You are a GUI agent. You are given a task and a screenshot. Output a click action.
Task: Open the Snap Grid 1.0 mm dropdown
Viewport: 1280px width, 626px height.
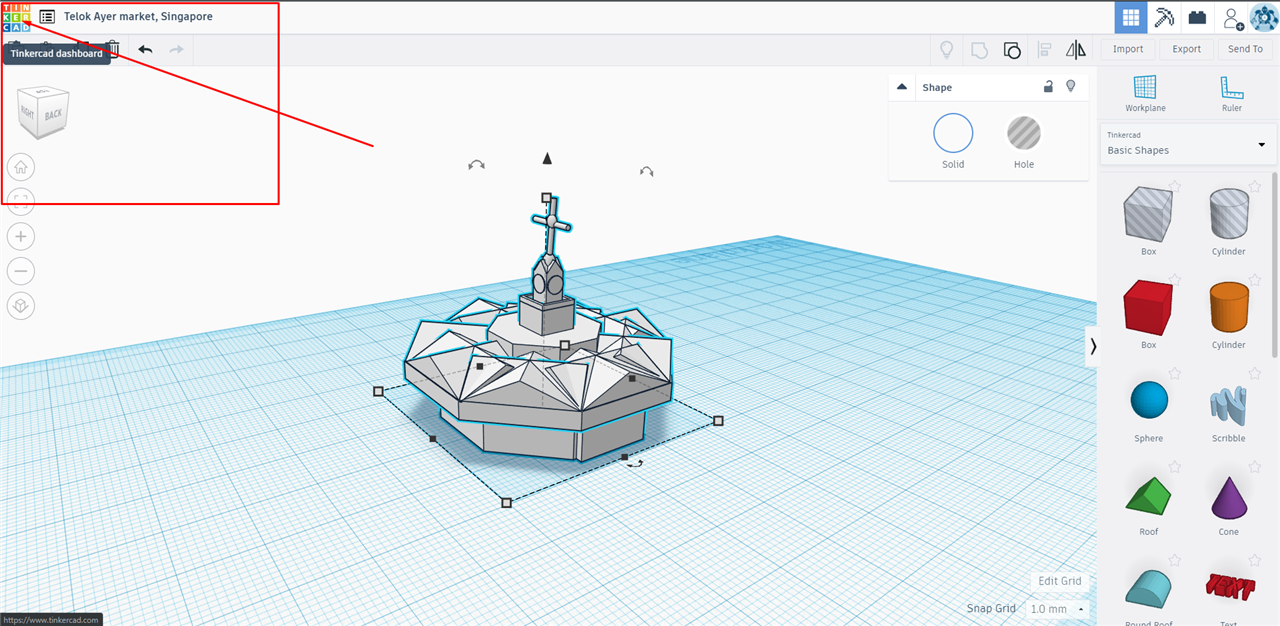(x=1058, y=609)
